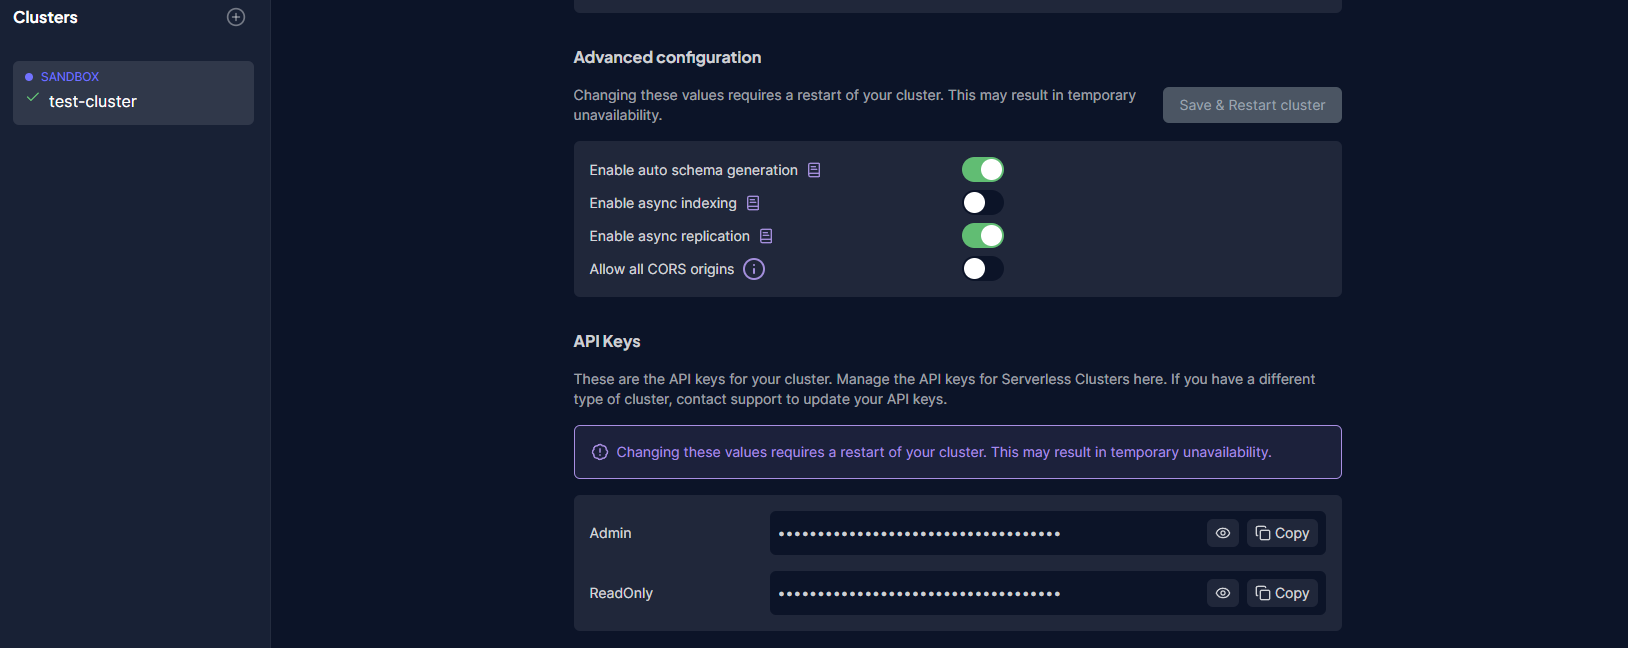This screenshot has height=648, width=1628.
Task: Add a new cluster with plus icon
Action: [x=236, y=17]
